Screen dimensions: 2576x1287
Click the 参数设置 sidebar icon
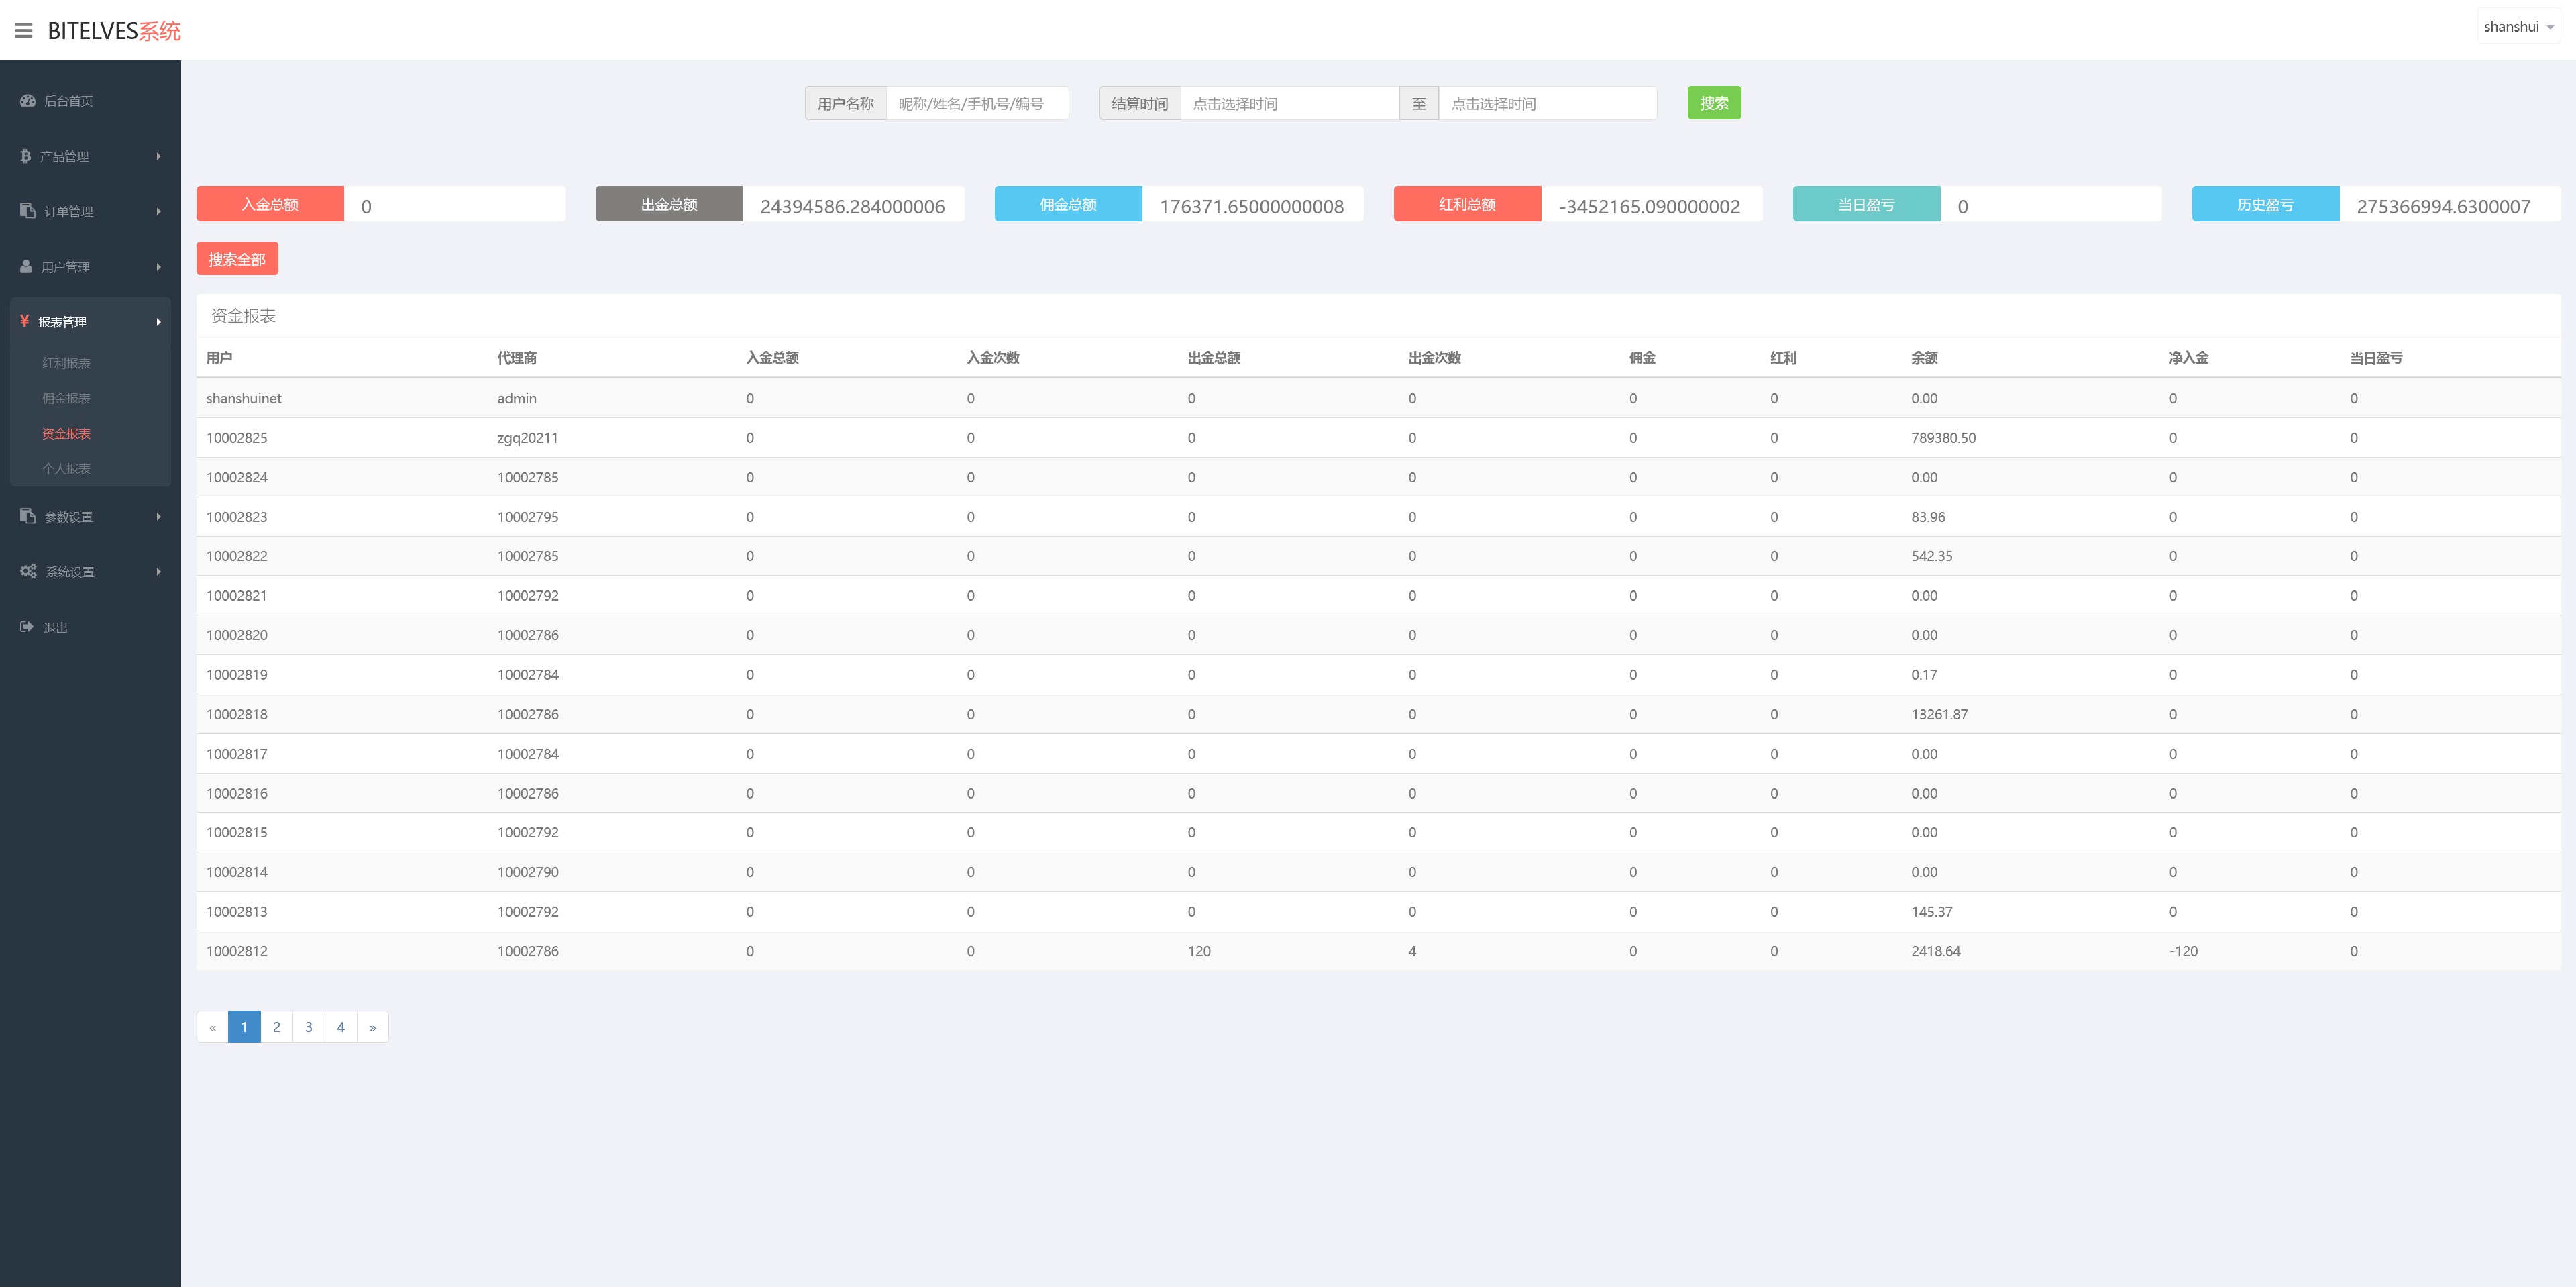[28, 516]
